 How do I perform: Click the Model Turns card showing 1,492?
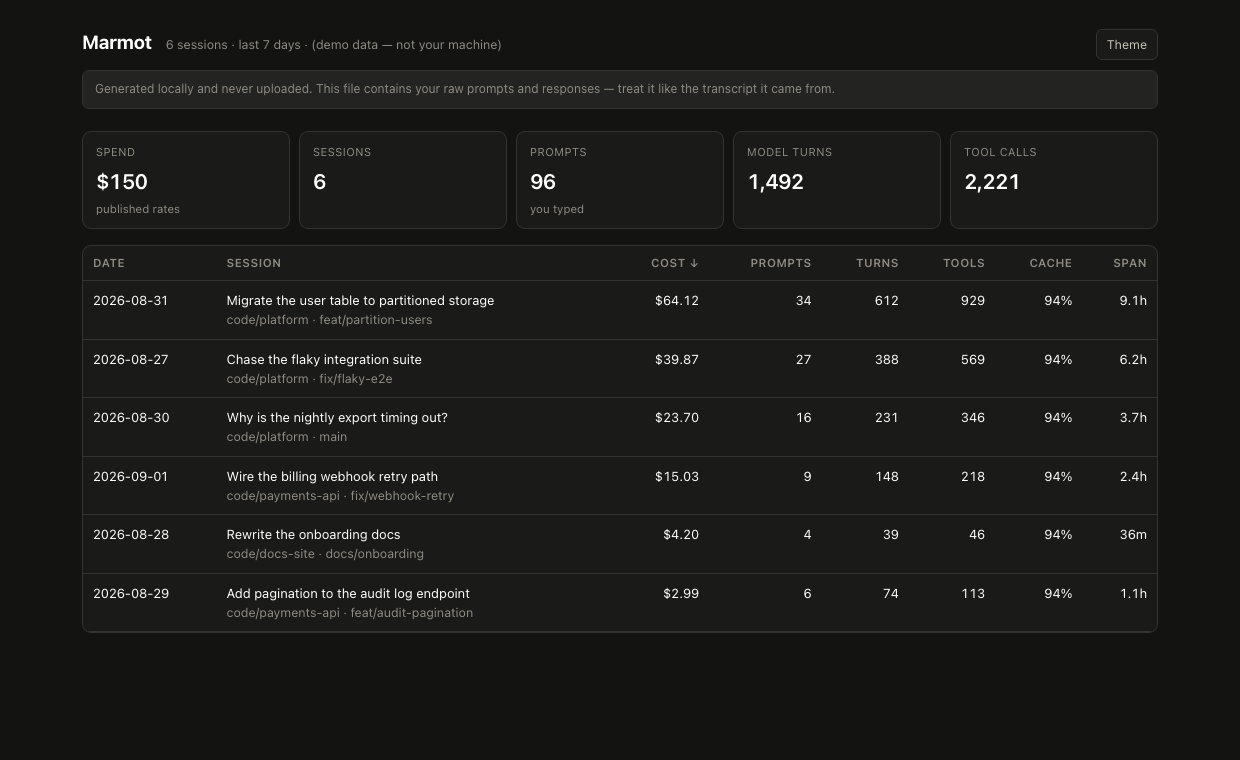(x=837, y=180)
